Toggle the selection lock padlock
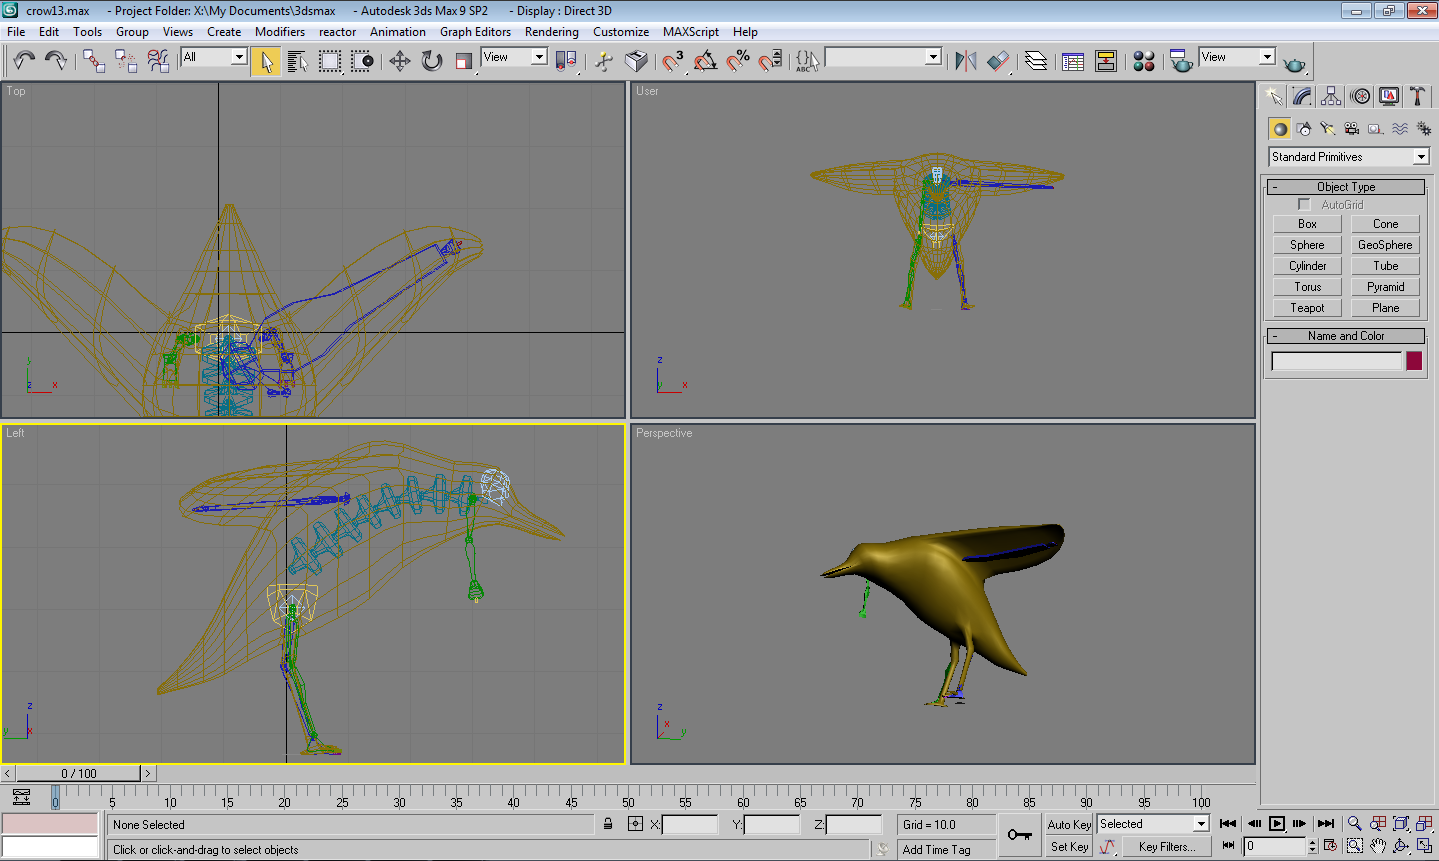The image size is (1439, 861). 608,824
